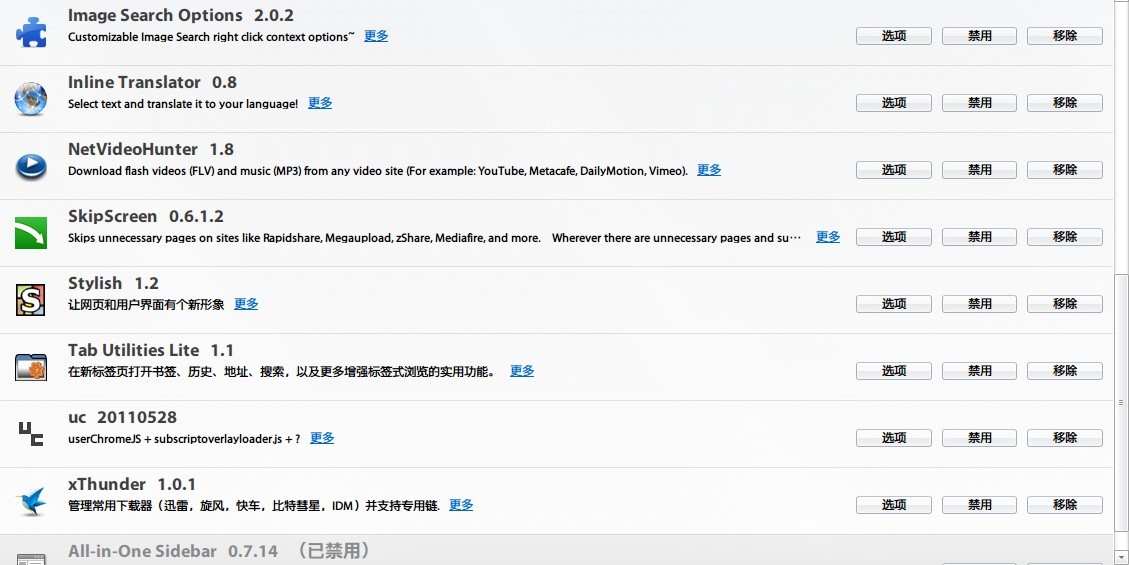Show 更多 details for Stylish
Image resolution: width=1129 pixels, height=565 pixels.
point(246,304)
